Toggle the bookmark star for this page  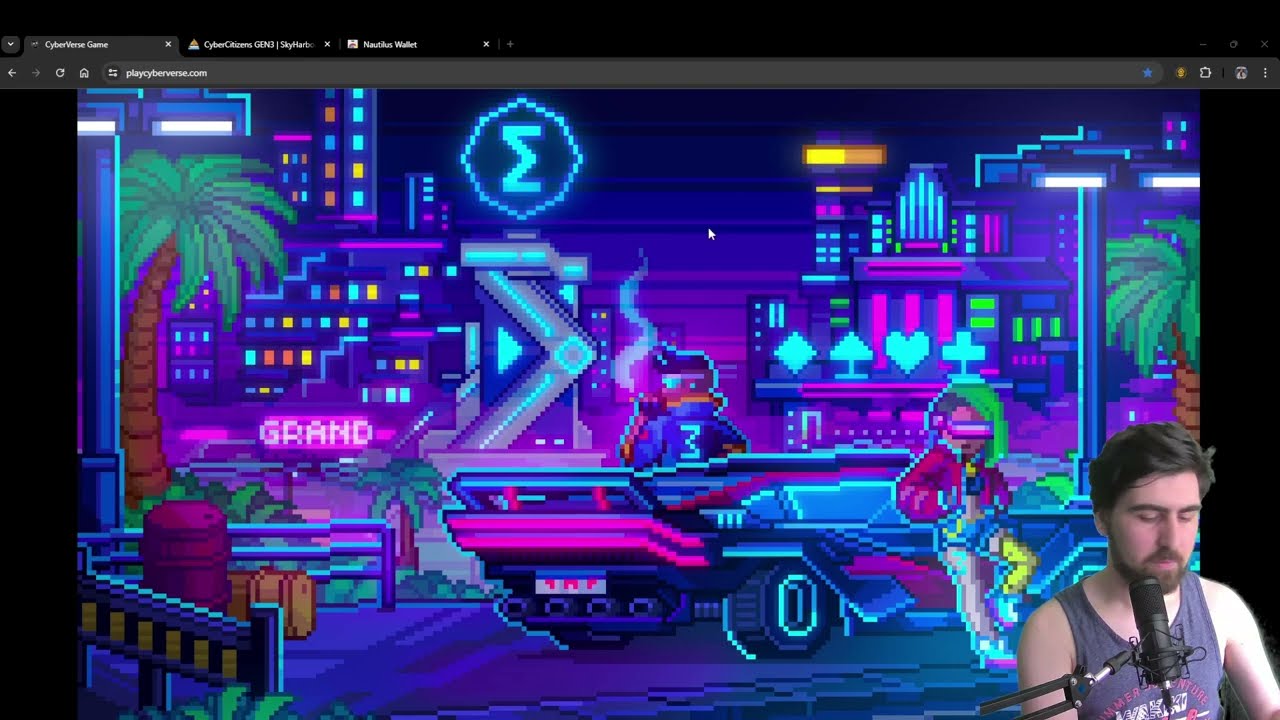tap(1147, 73)
